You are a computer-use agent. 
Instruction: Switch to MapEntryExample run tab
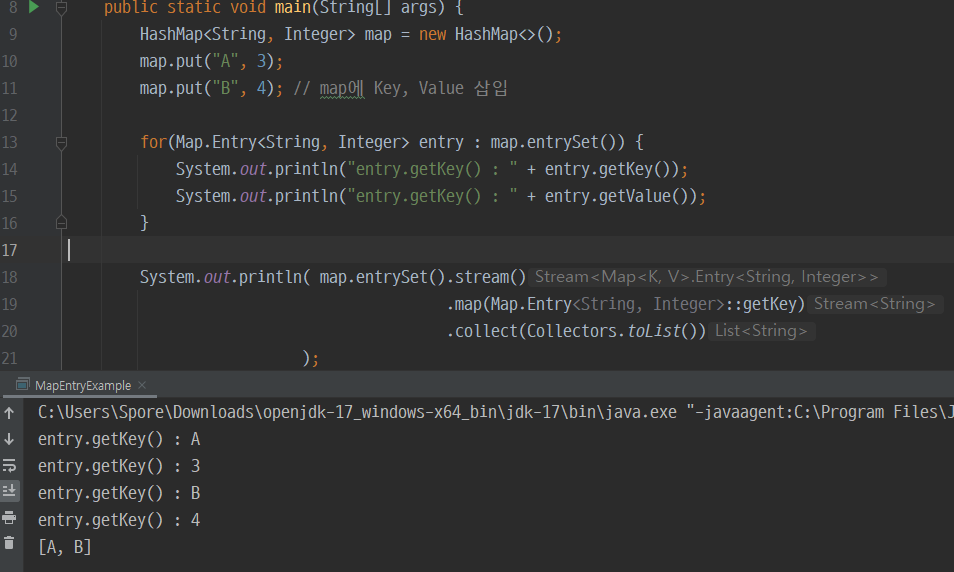83,385
